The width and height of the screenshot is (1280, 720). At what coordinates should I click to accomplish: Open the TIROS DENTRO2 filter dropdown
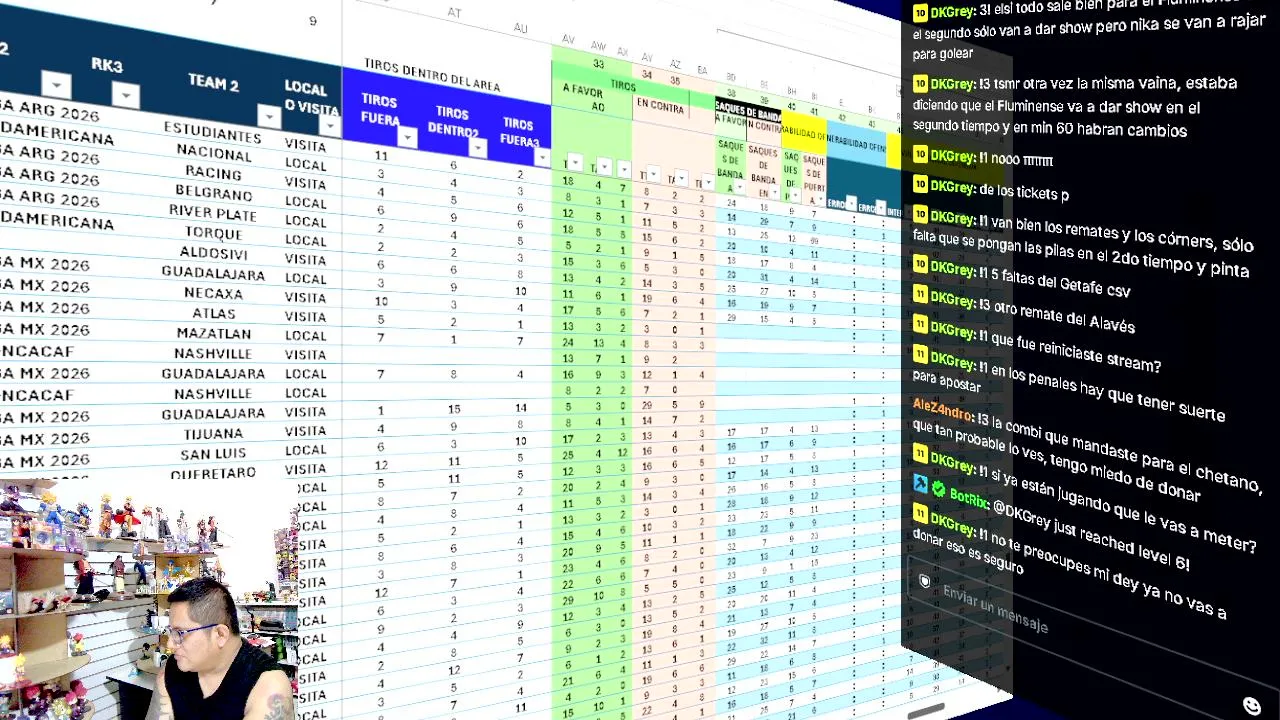tap(478, 147)
